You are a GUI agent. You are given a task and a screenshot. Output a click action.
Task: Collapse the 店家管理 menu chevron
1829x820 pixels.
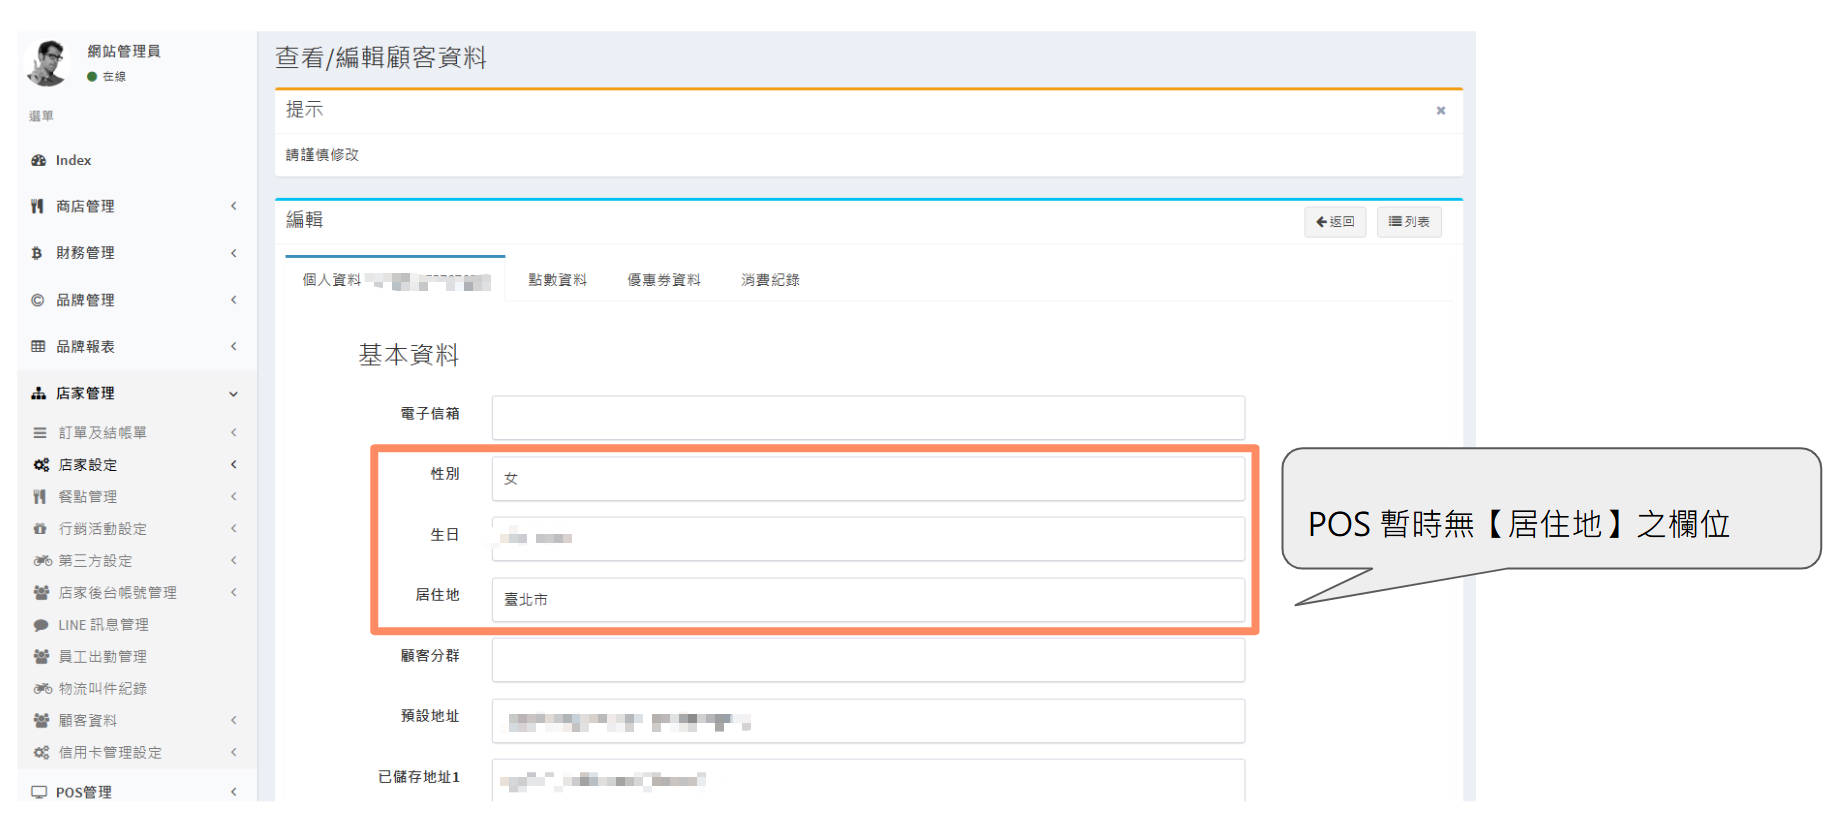click(x=233, y=394)
